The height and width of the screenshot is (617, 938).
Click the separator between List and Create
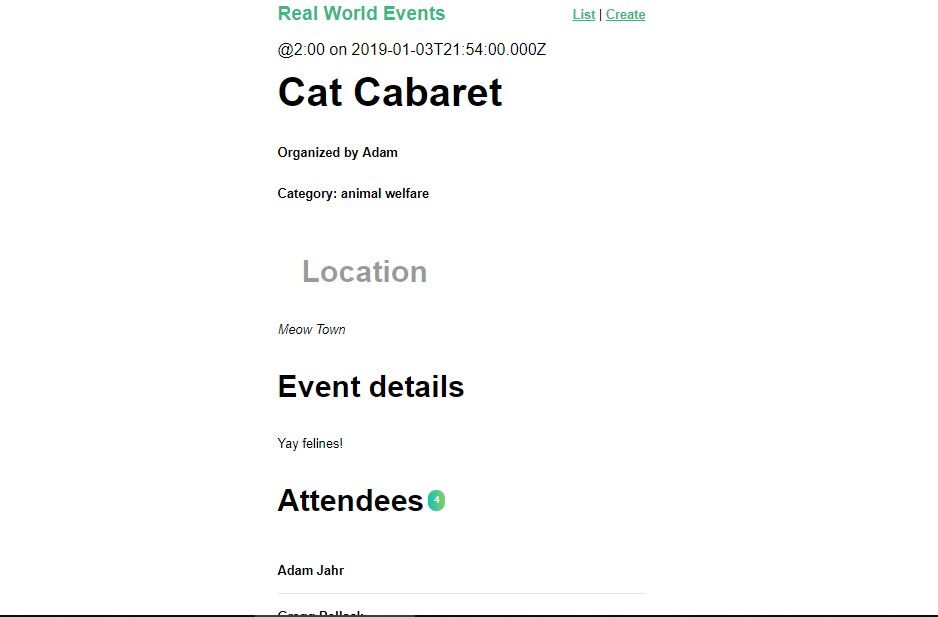[601, 14]
